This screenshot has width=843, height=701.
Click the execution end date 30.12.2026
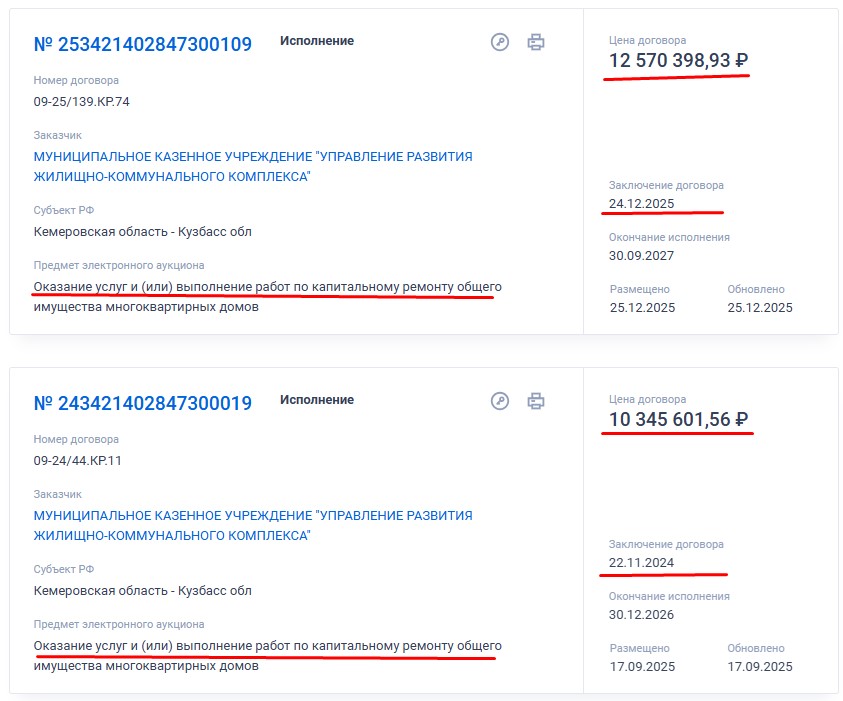(641, 614)
